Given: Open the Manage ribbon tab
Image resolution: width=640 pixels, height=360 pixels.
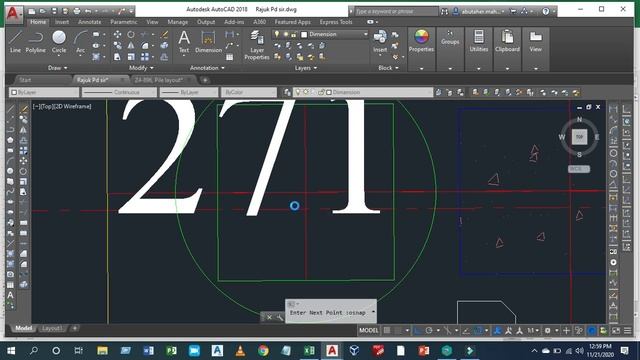Looking at the screenshot, I should coord(178,22).
